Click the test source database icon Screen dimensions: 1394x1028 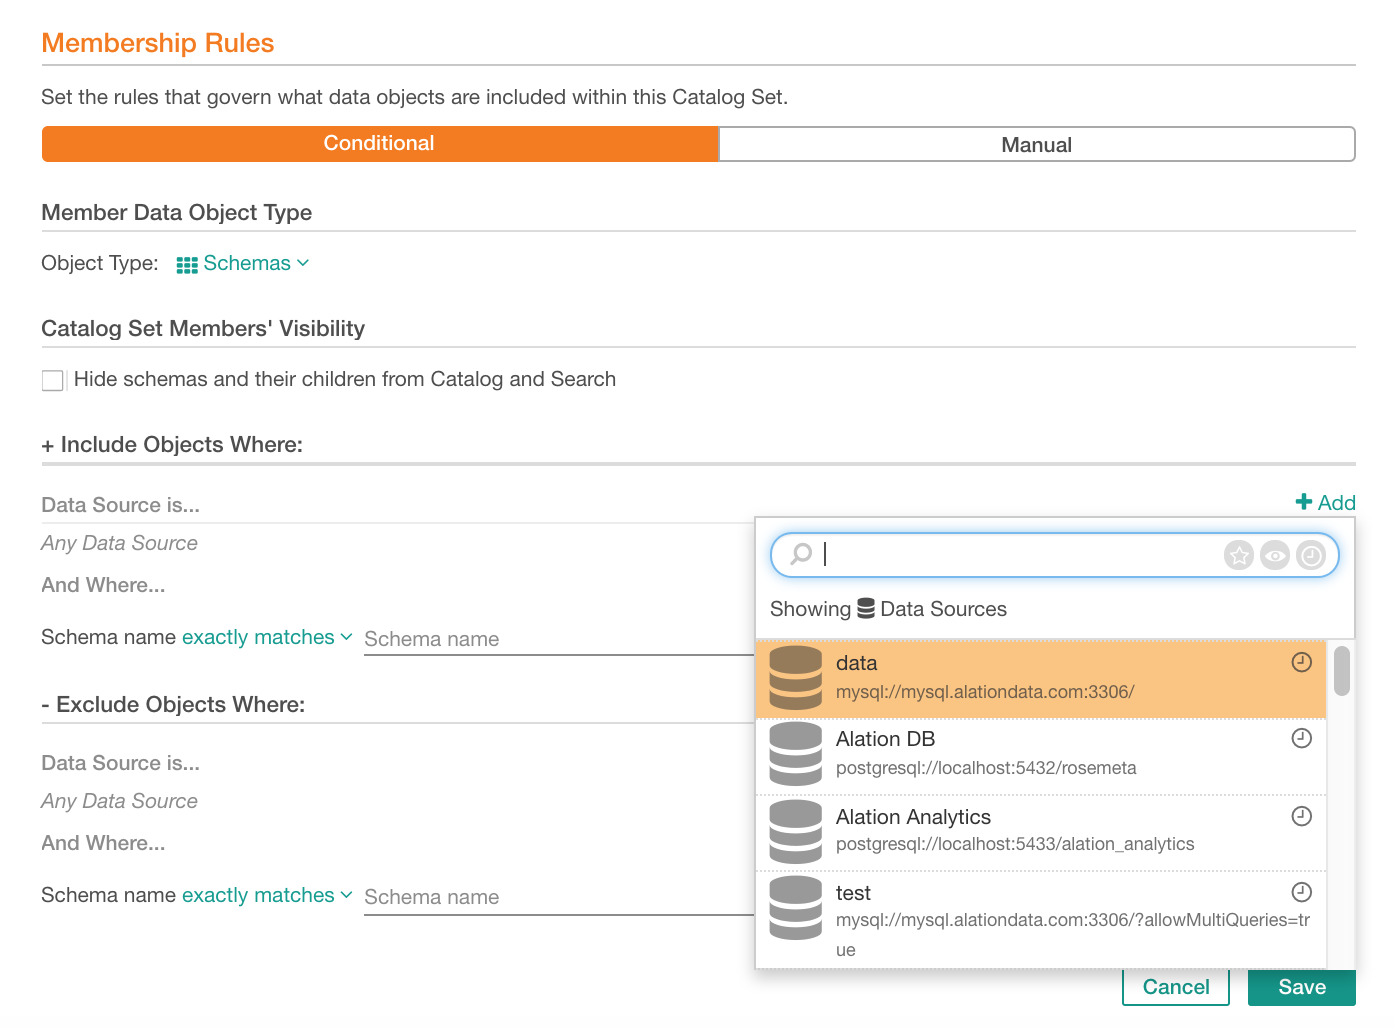pyautogui.click(x=796, y=908)
